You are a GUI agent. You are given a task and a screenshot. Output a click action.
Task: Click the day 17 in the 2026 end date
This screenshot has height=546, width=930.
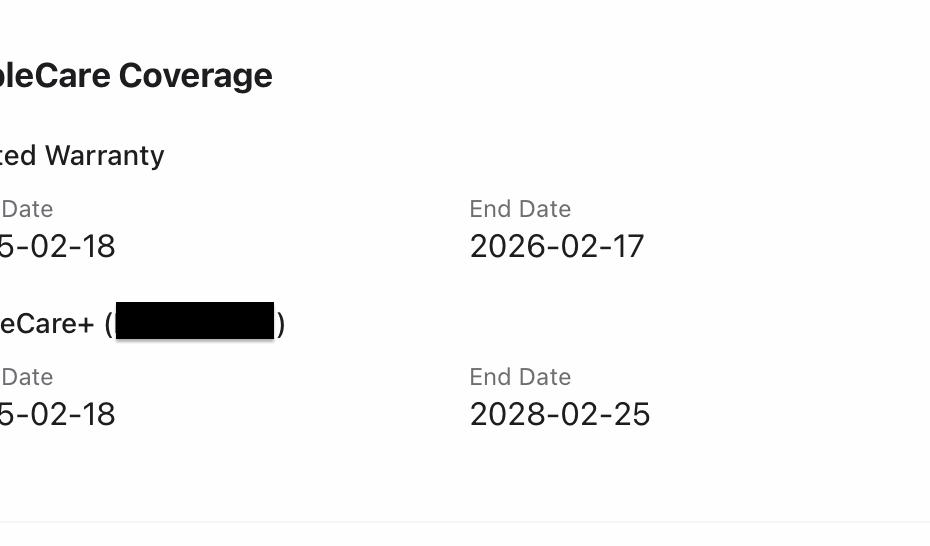tap(629, 246)
